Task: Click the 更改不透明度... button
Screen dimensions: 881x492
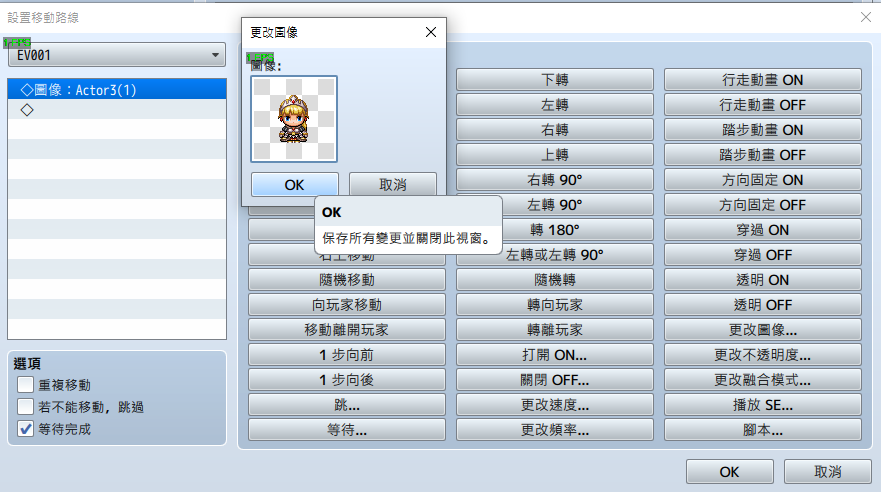Action: 762,355
